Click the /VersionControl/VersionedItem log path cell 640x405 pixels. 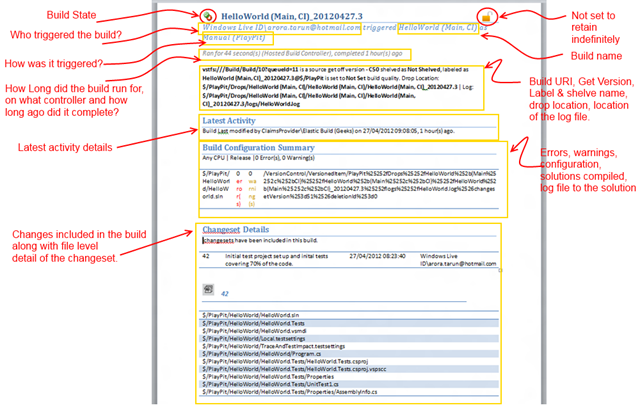[380, 185]
